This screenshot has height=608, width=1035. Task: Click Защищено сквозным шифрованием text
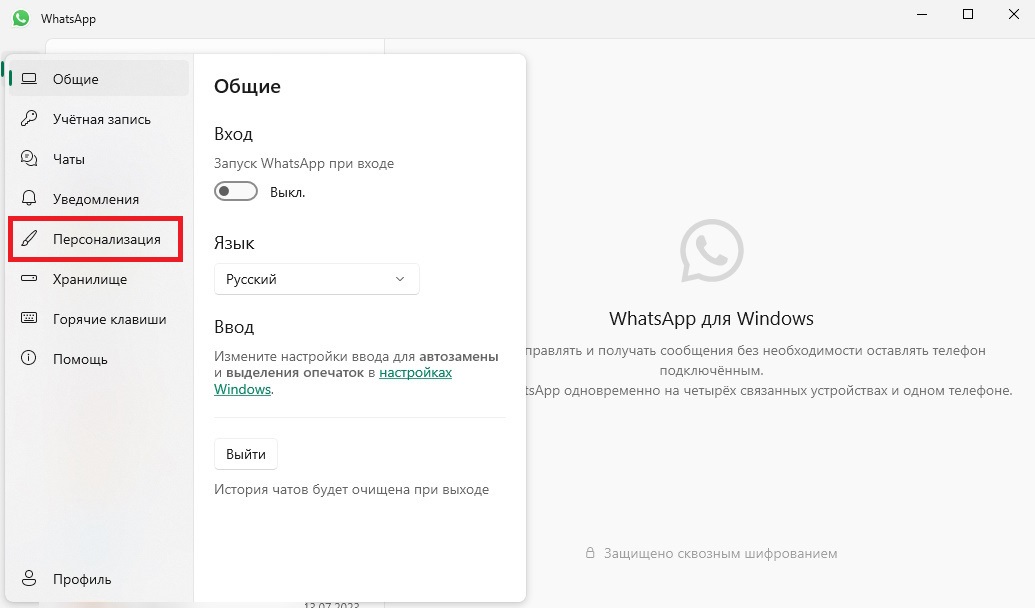point(720,553)
